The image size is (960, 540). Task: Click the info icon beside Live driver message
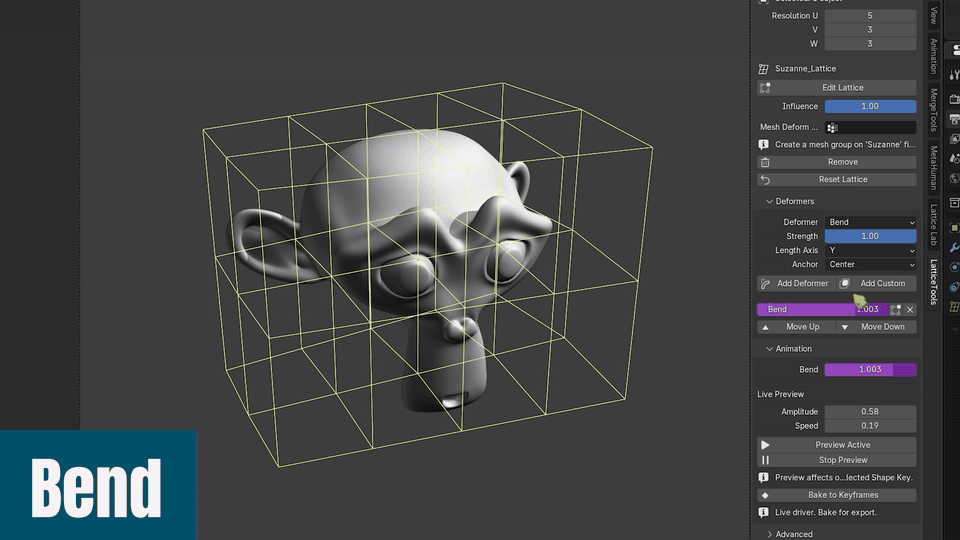763,512
